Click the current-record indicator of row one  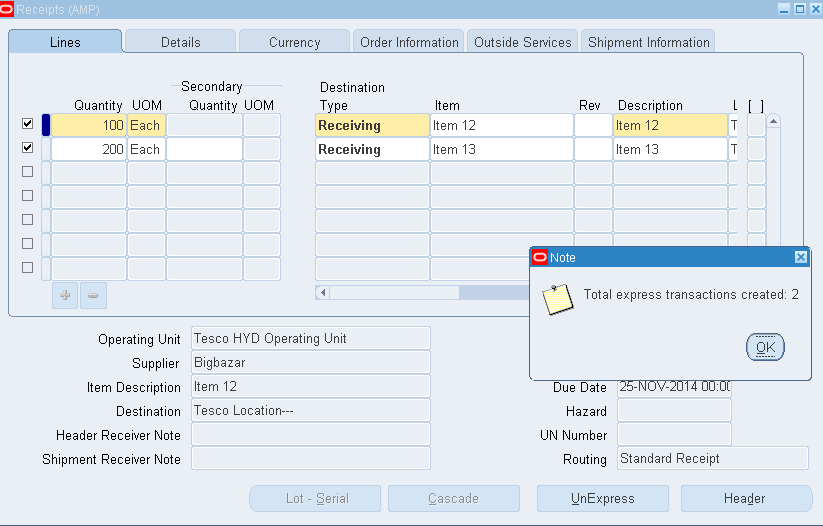point(46,125)
